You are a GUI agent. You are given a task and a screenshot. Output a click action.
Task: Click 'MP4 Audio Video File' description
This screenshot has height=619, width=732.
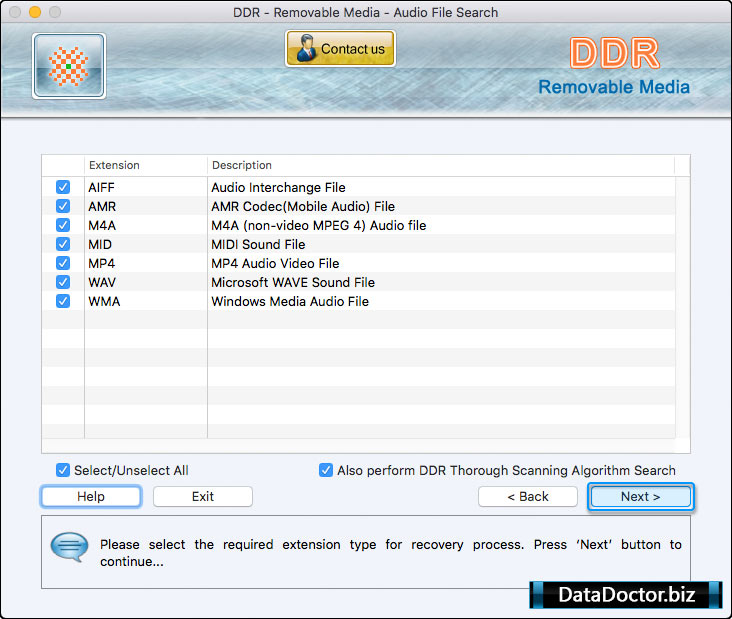tap(275, 263)
